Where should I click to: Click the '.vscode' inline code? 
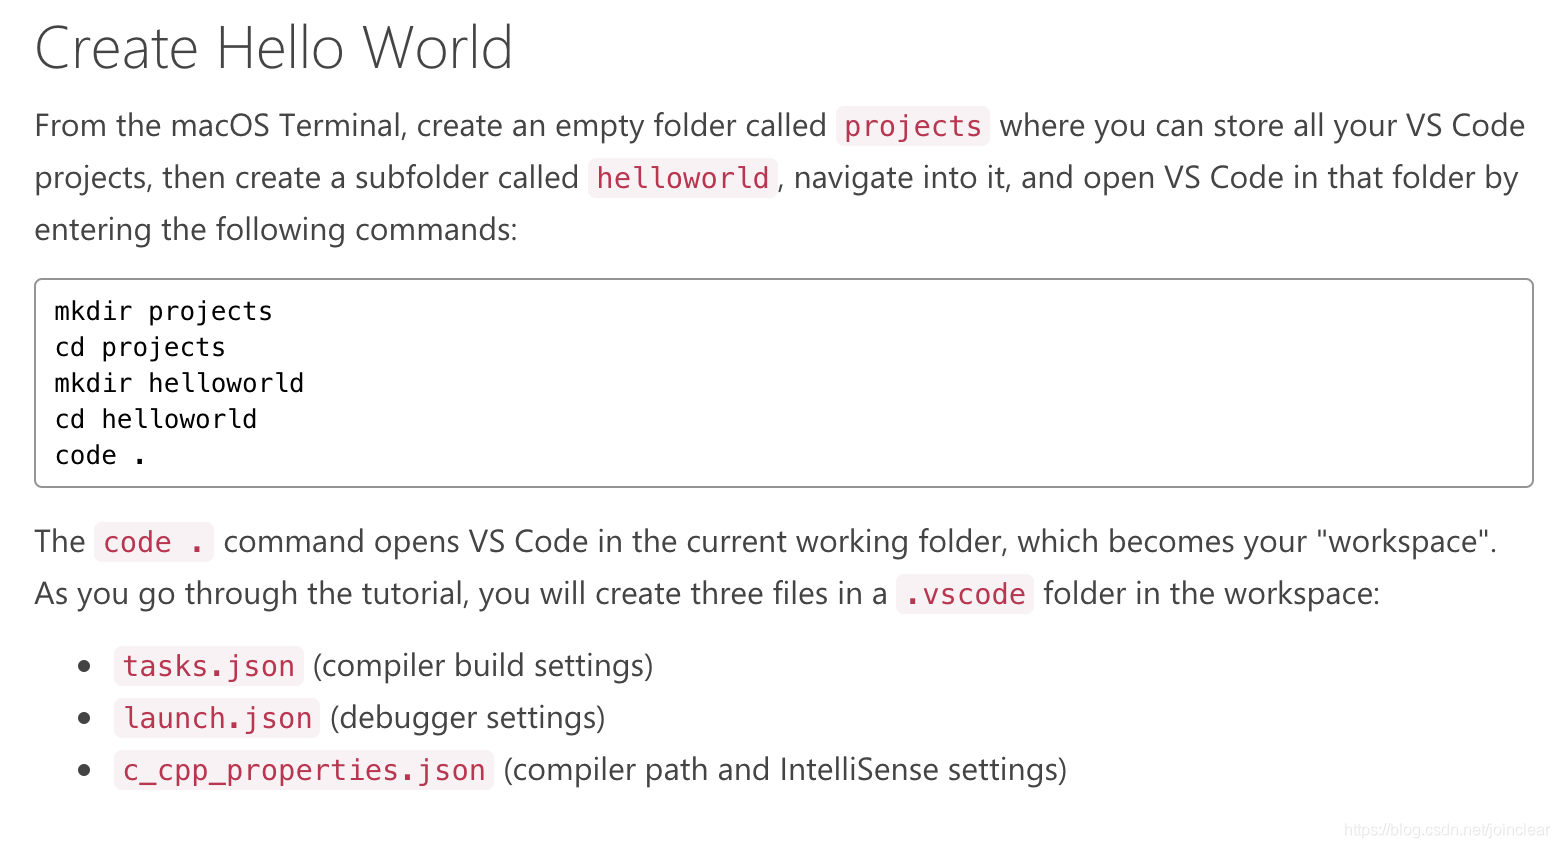point(965,594)
